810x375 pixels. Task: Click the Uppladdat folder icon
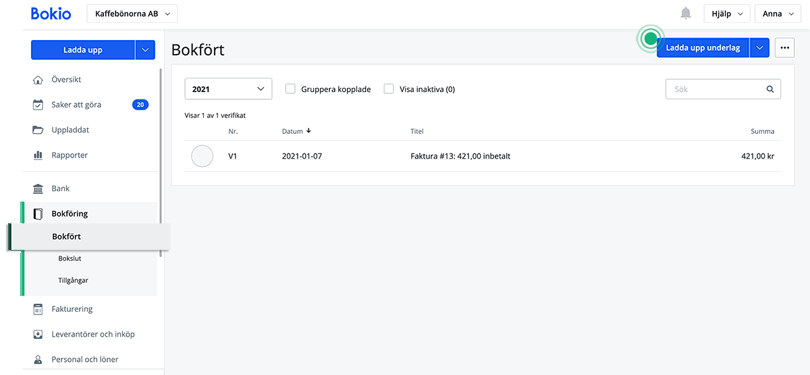(x=38, y=130)
